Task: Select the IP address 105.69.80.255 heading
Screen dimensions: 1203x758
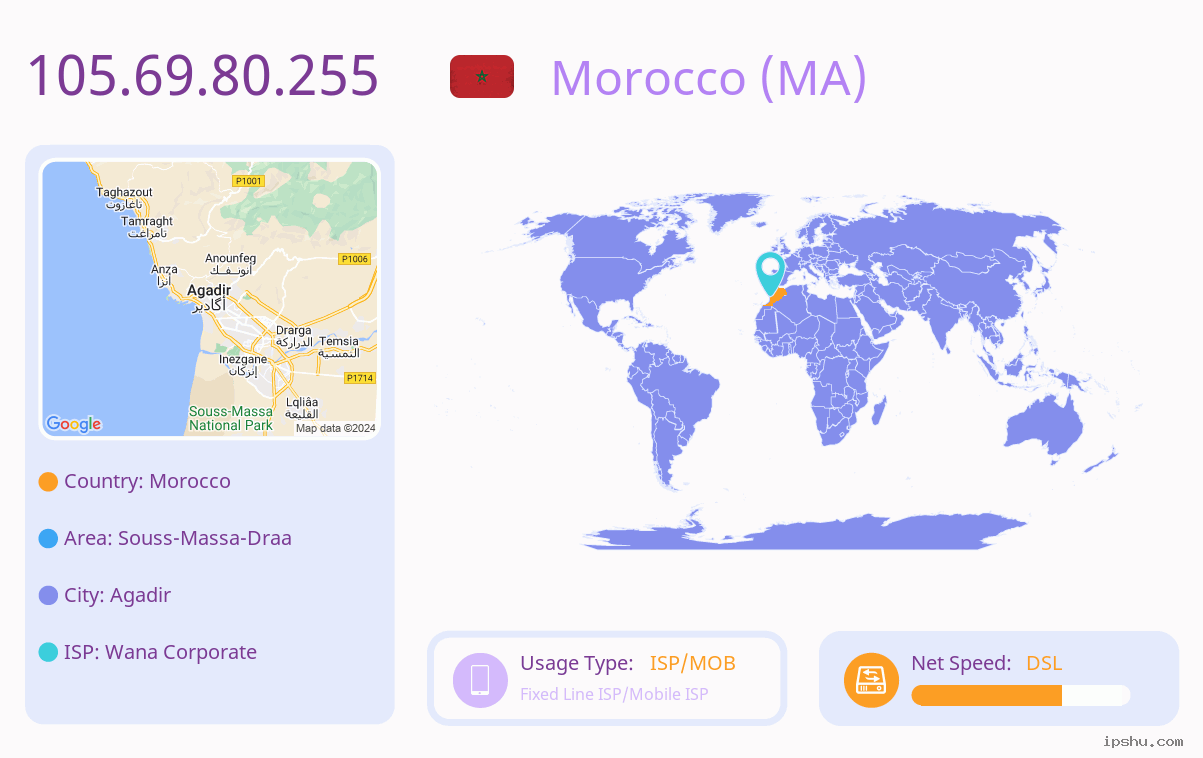Action: pos(203,76)
